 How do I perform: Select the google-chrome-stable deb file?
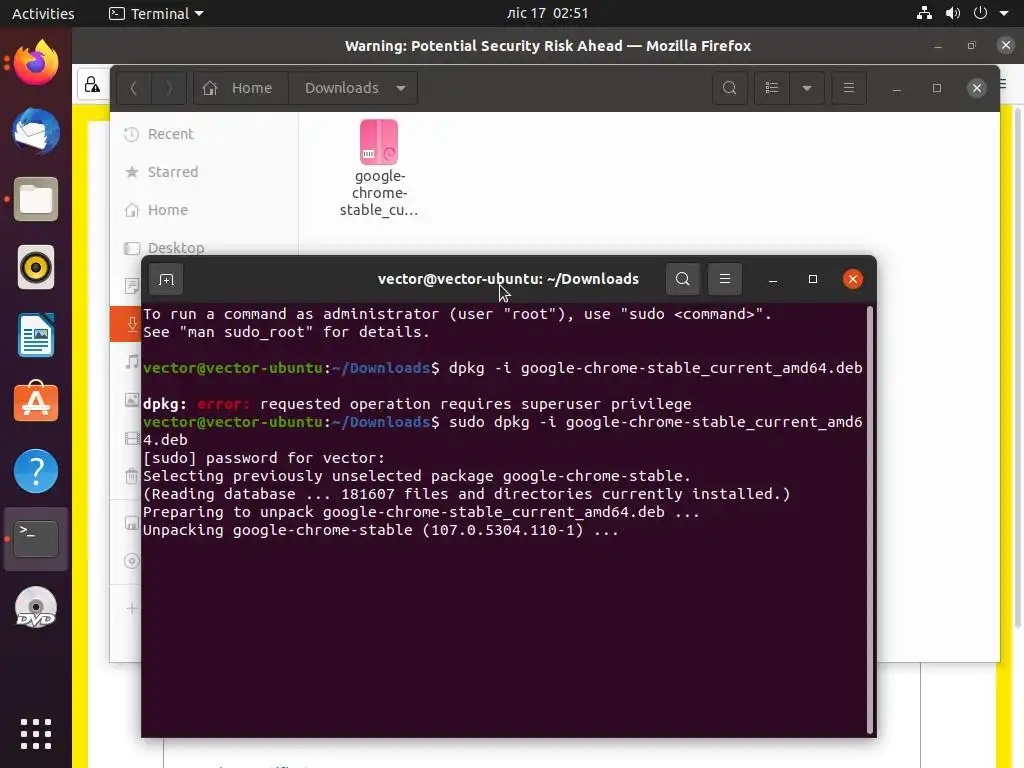click(379, 168)
